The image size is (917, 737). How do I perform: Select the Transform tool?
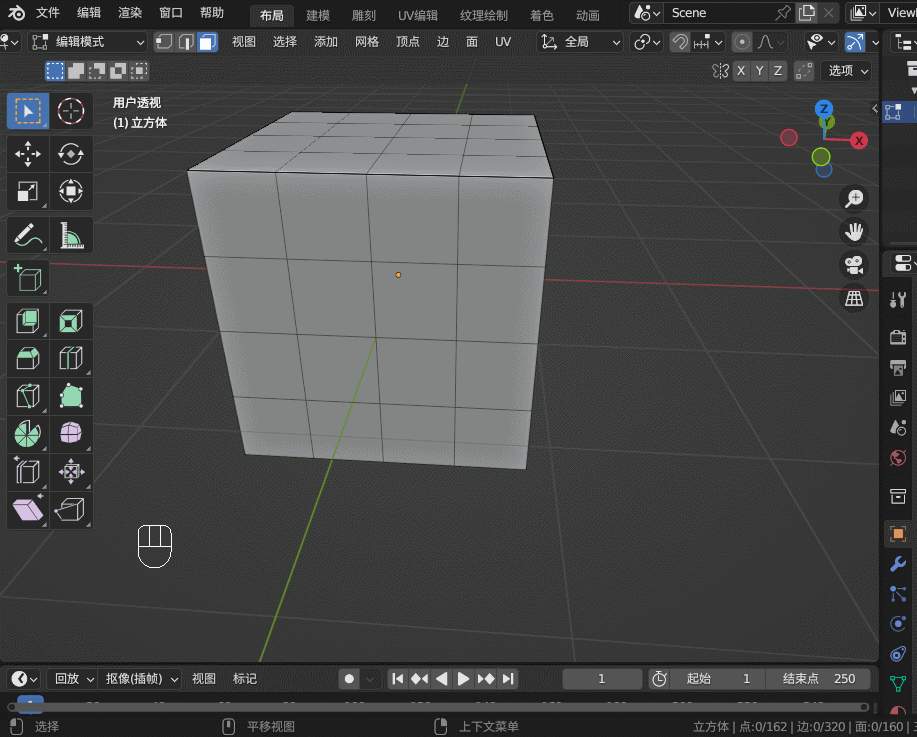tap(71, 191)
